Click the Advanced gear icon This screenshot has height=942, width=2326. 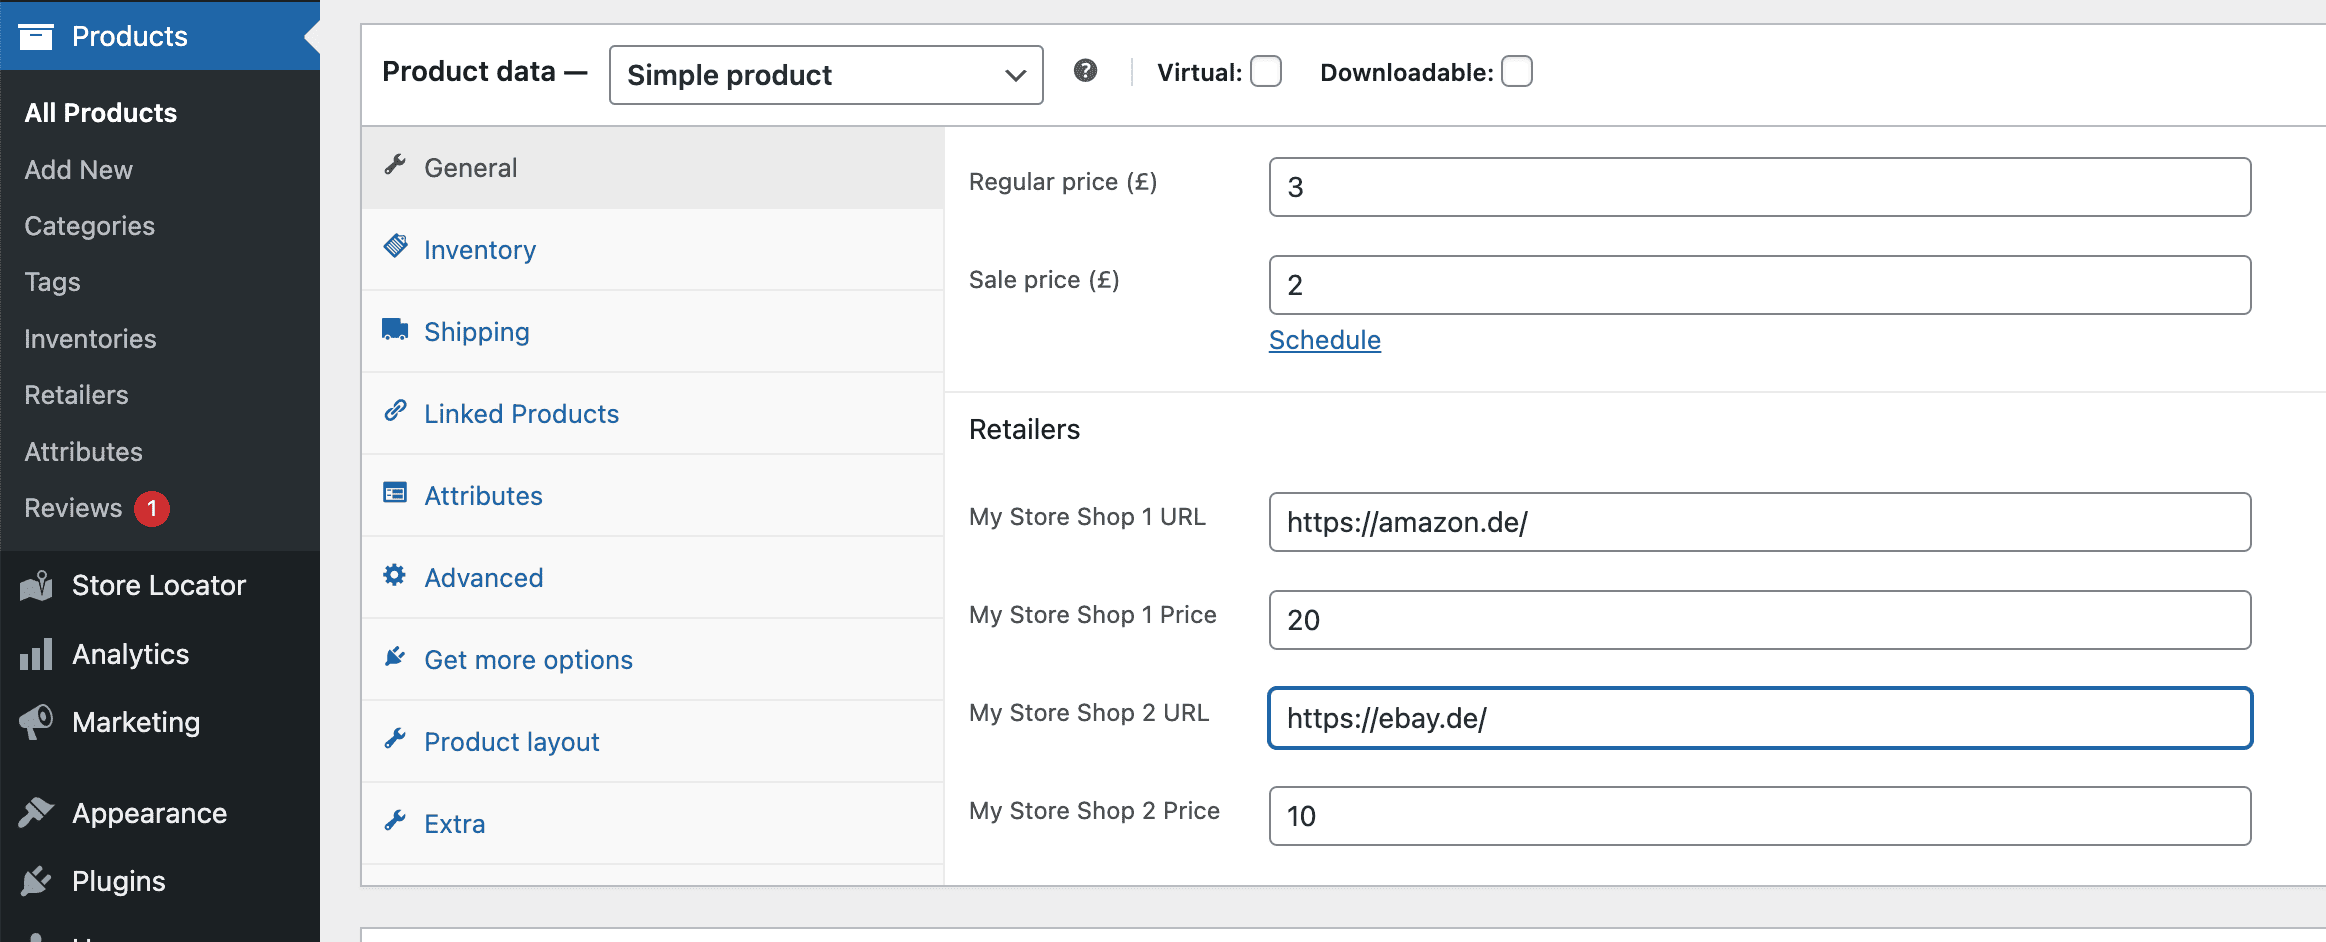coord(395,575)
